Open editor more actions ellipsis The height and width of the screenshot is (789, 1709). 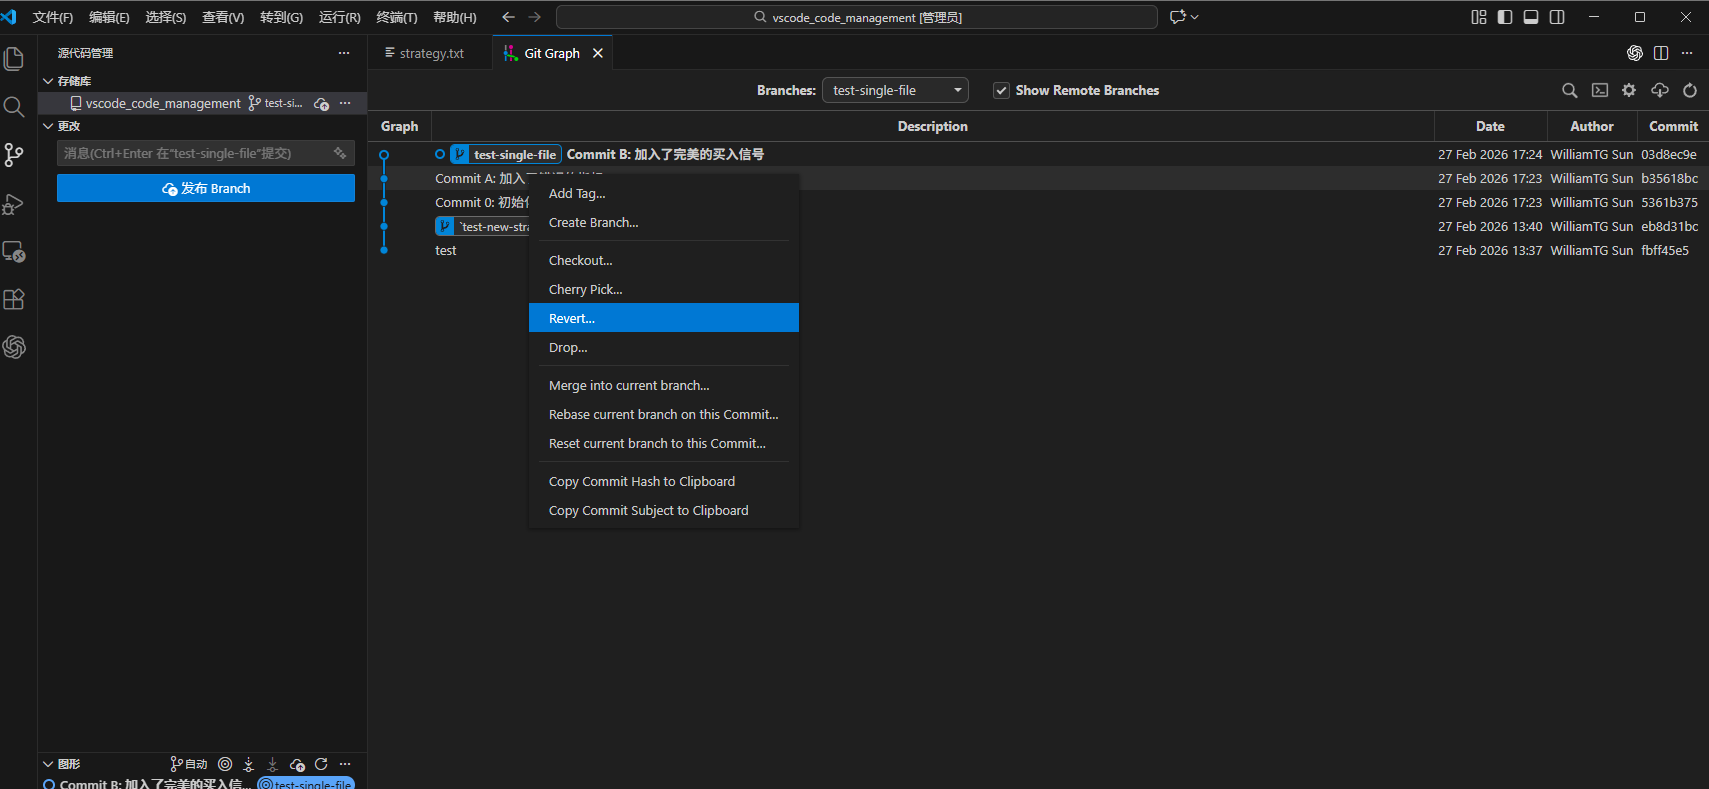1687,53
